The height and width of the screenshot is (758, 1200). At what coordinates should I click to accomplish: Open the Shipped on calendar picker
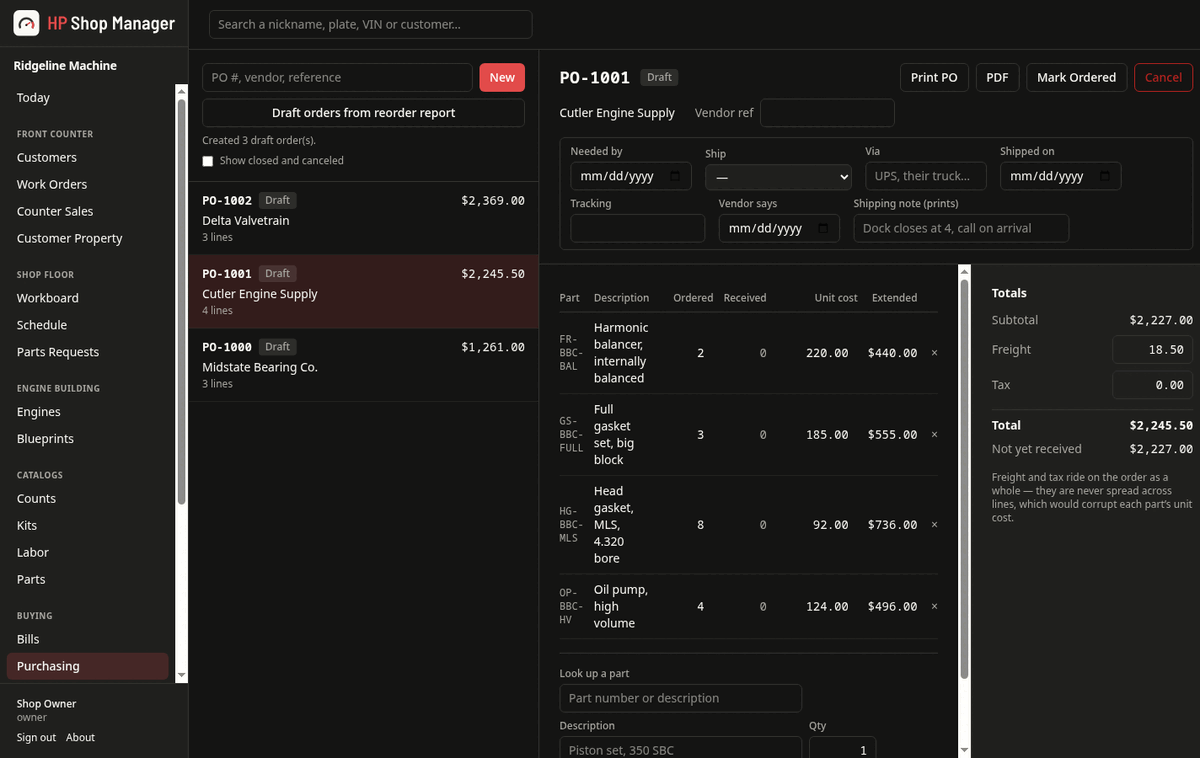coord(1105,176)
